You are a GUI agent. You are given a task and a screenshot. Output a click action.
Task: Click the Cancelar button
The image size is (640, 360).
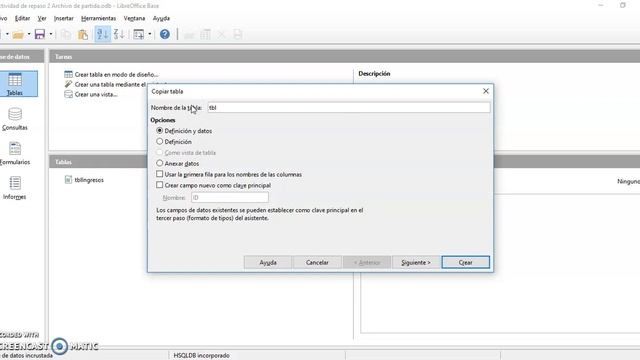(x=317, y=262)
